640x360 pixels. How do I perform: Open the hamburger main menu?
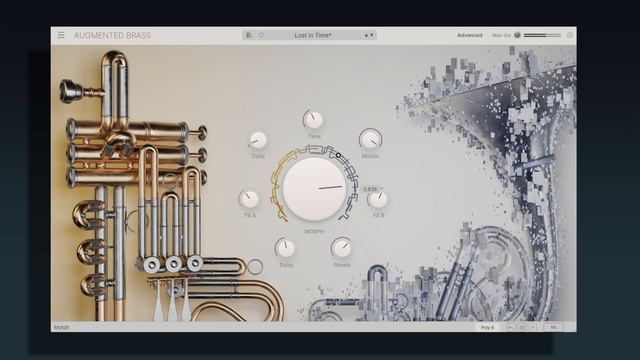point(61,35)
